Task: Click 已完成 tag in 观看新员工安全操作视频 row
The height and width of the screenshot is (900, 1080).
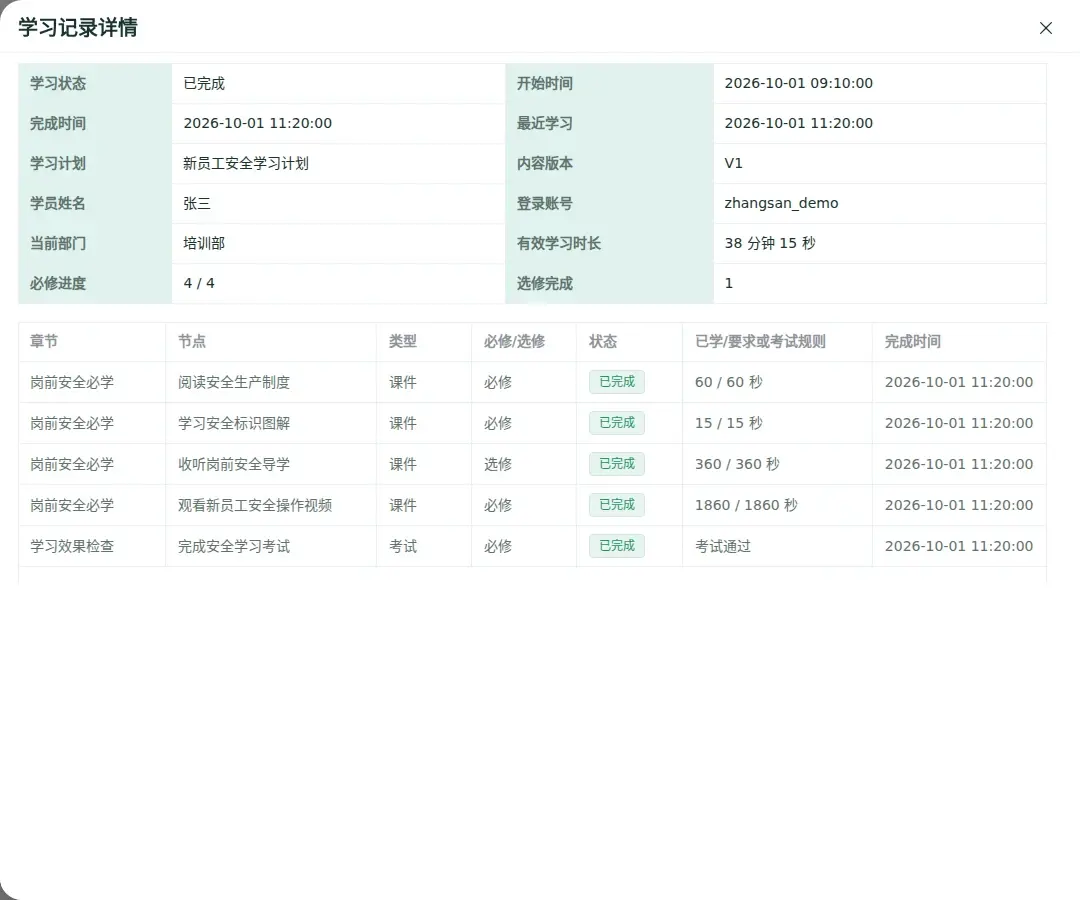Action: 617,505
